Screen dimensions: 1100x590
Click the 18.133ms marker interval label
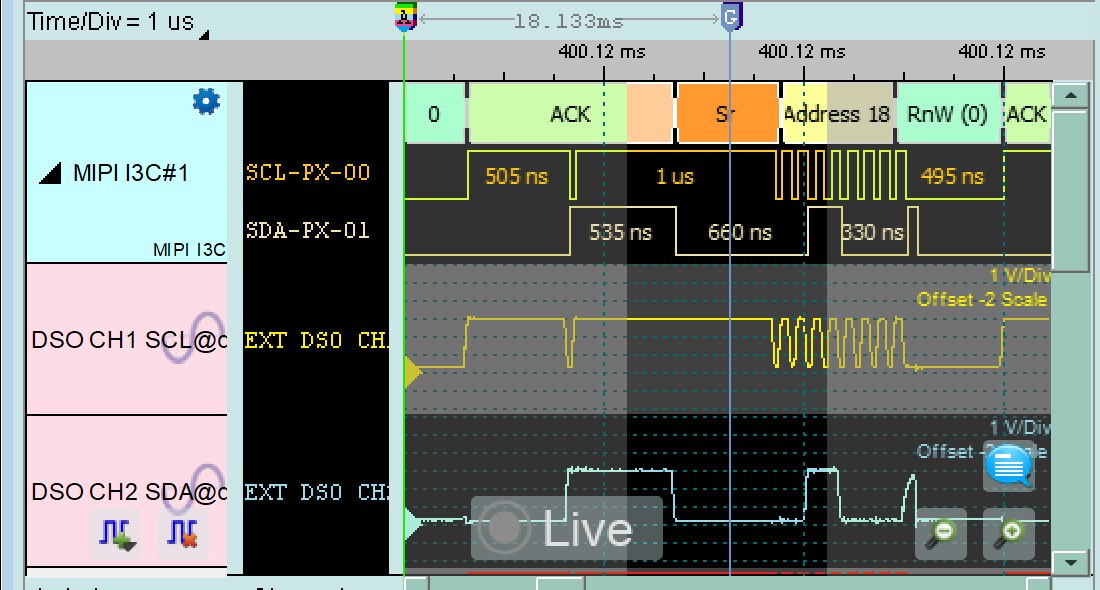[x=568, y=21]
